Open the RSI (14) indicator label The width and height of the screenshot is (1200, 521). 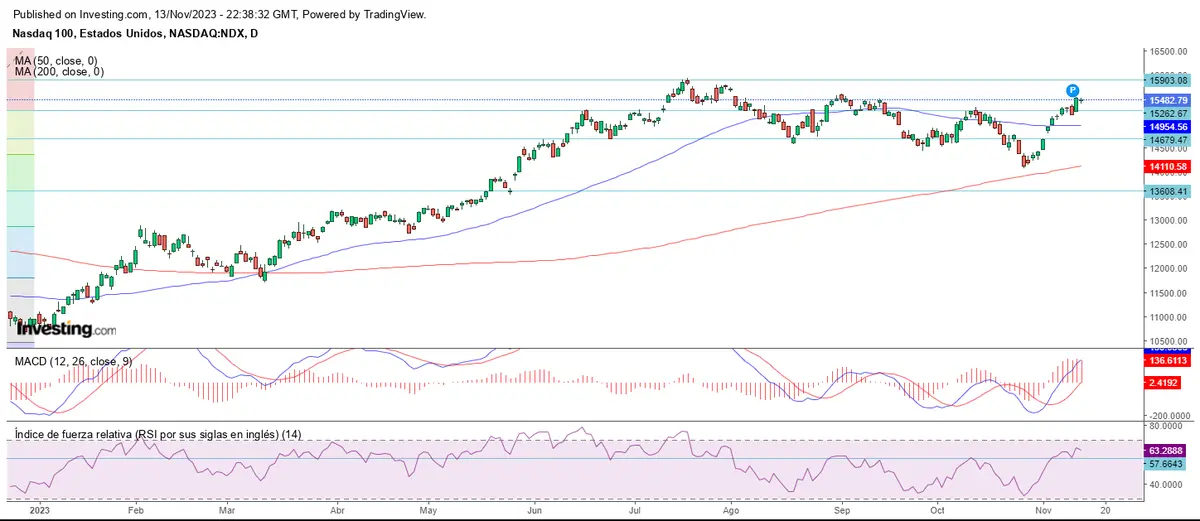pos(157,435)
